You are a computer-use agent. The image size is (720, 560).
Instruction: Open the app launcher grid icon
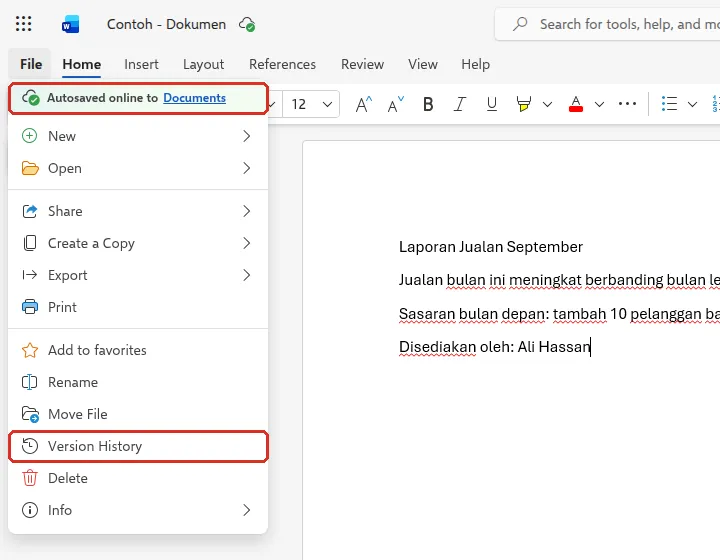tap(23, 24)
